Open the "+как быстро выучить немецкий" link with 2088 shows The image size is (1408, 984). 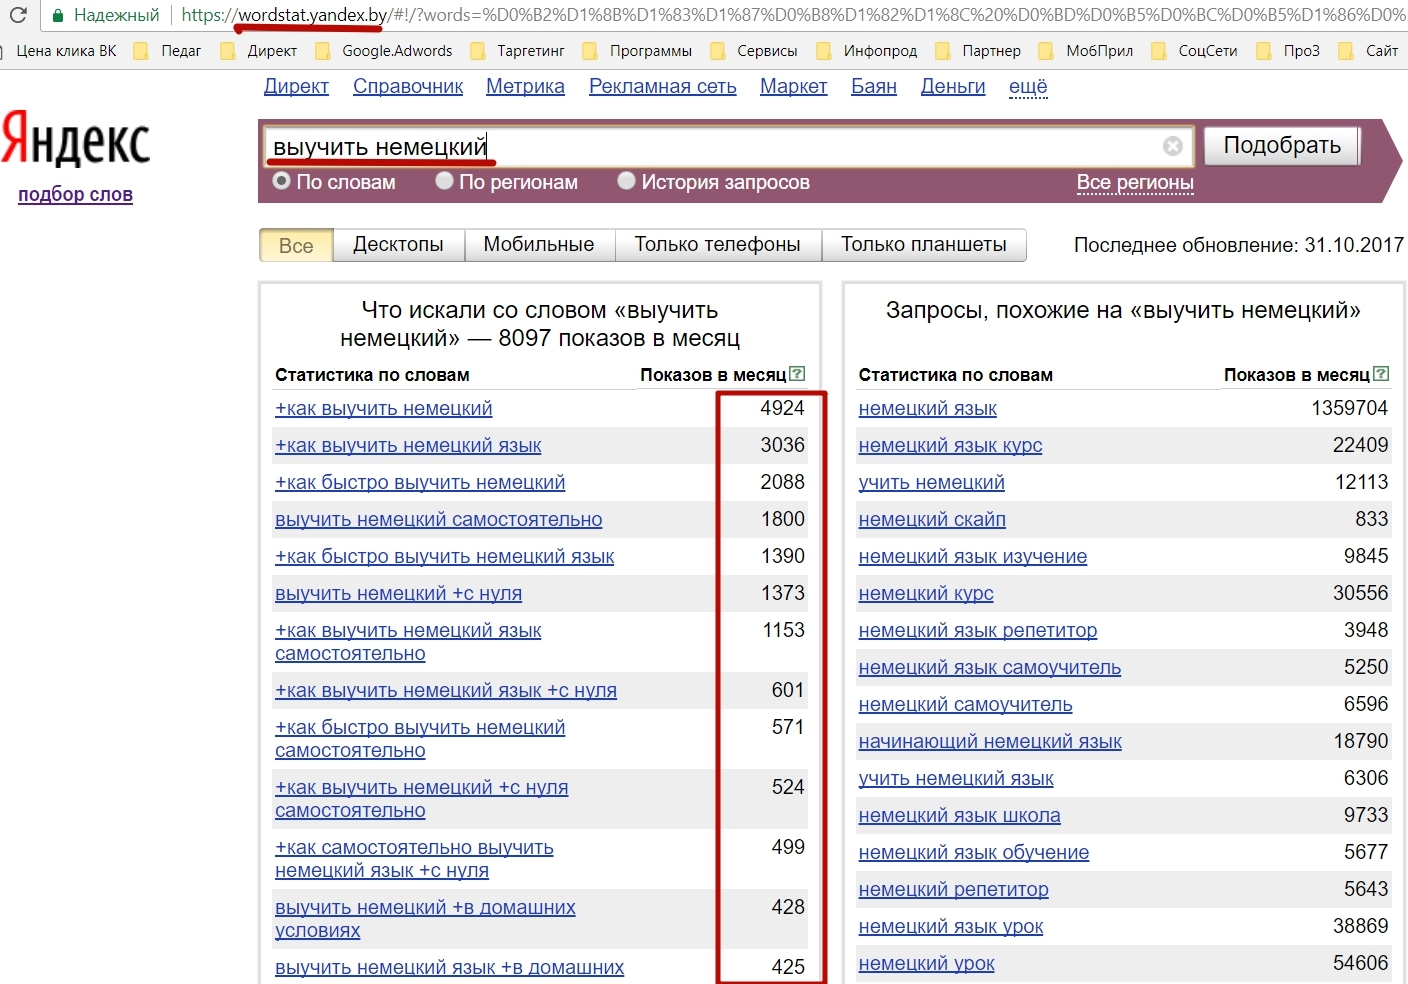point(420,482)
